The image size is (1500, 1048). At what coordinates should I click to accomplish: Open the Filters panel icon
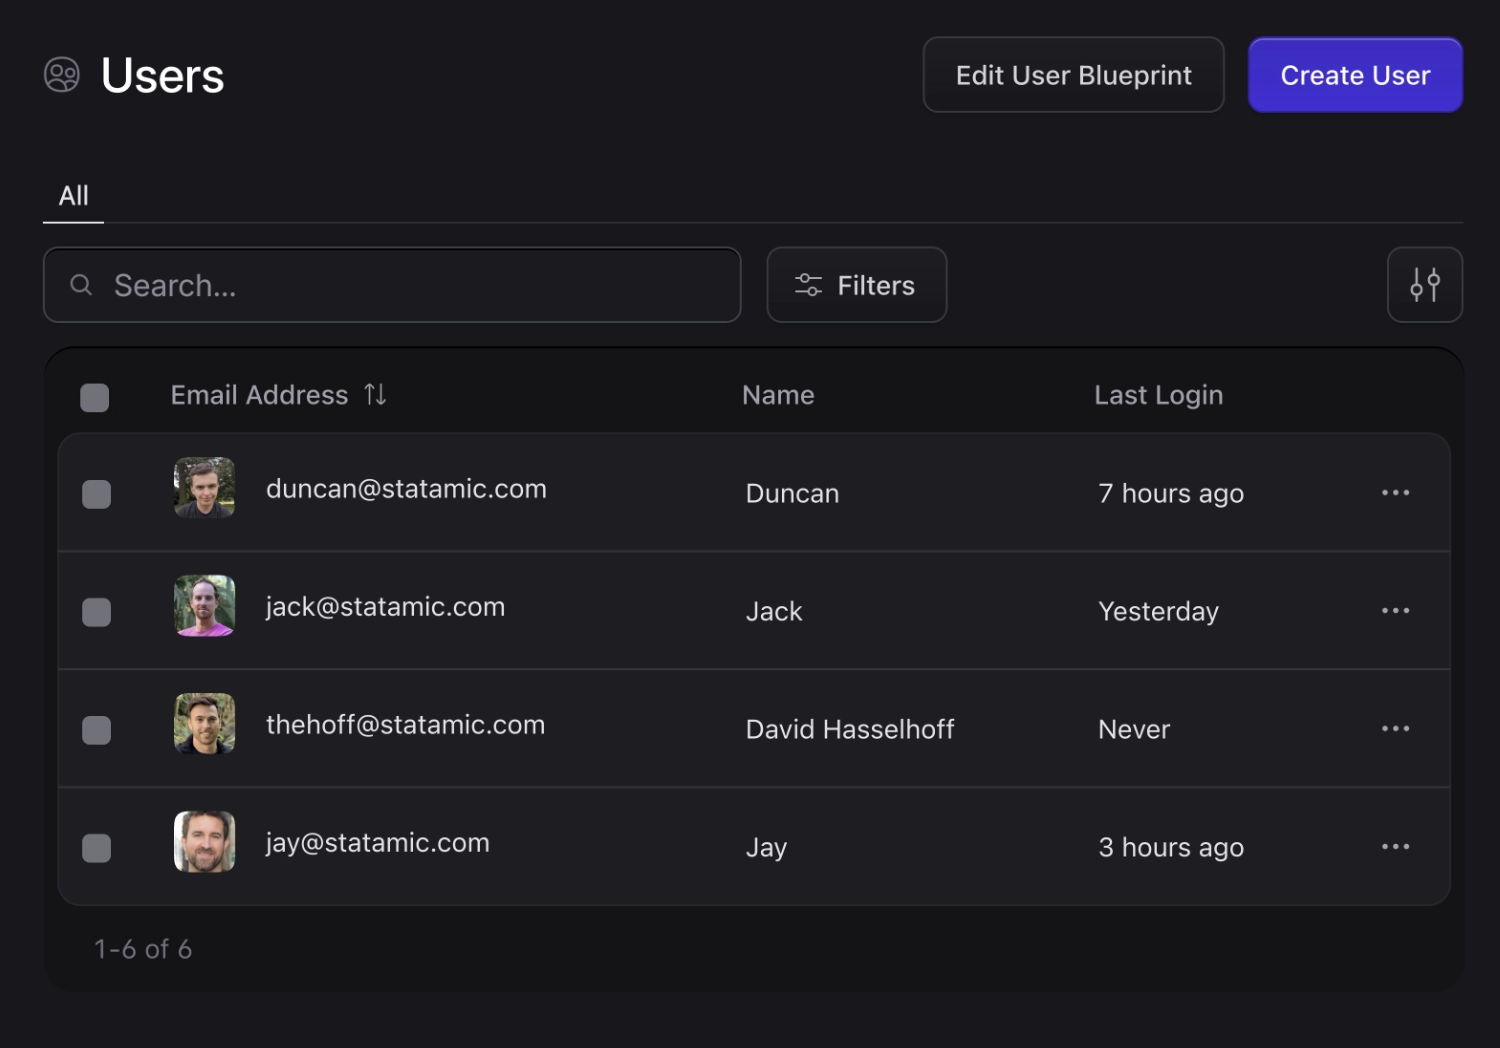point(807,284)
